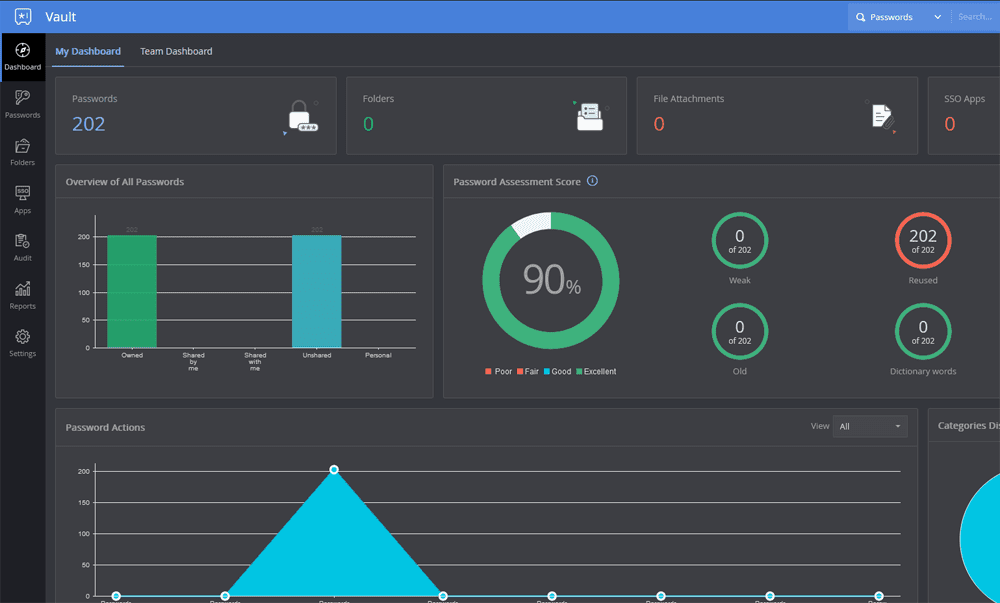Switch to the Team Dashboard tab

coord(176,51)
